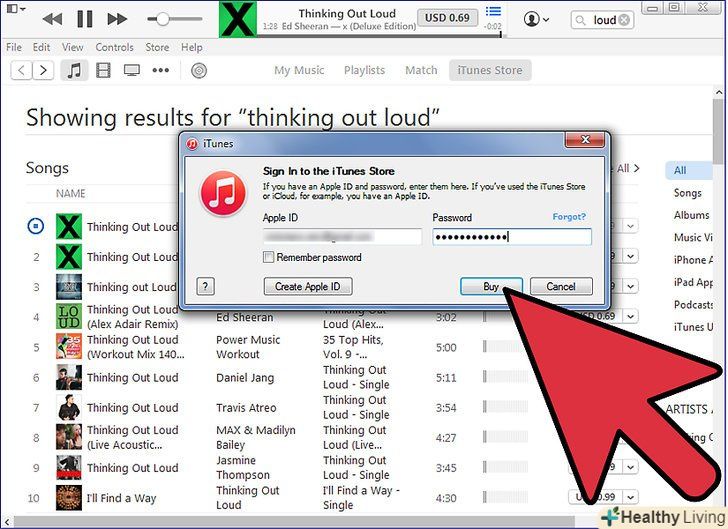Adjust the volume slider knob
The image size is (728, 529).
[x=162, y=19]
